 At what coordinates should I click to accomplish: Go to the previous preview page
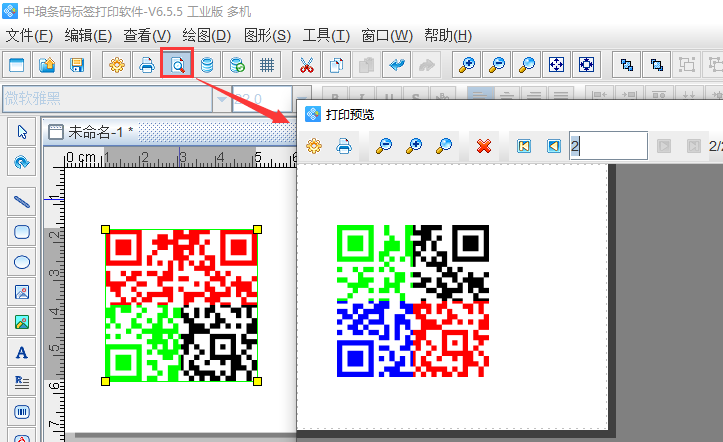tap(553, 146)
